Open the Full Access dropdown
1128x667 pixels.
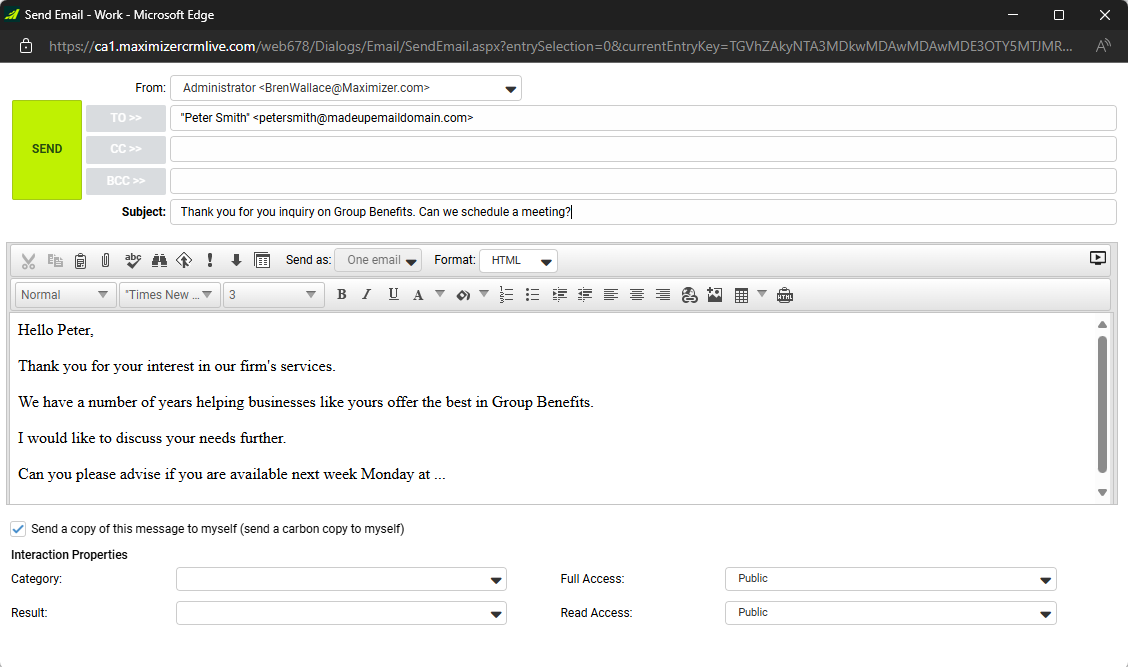[x=891, y=579]
